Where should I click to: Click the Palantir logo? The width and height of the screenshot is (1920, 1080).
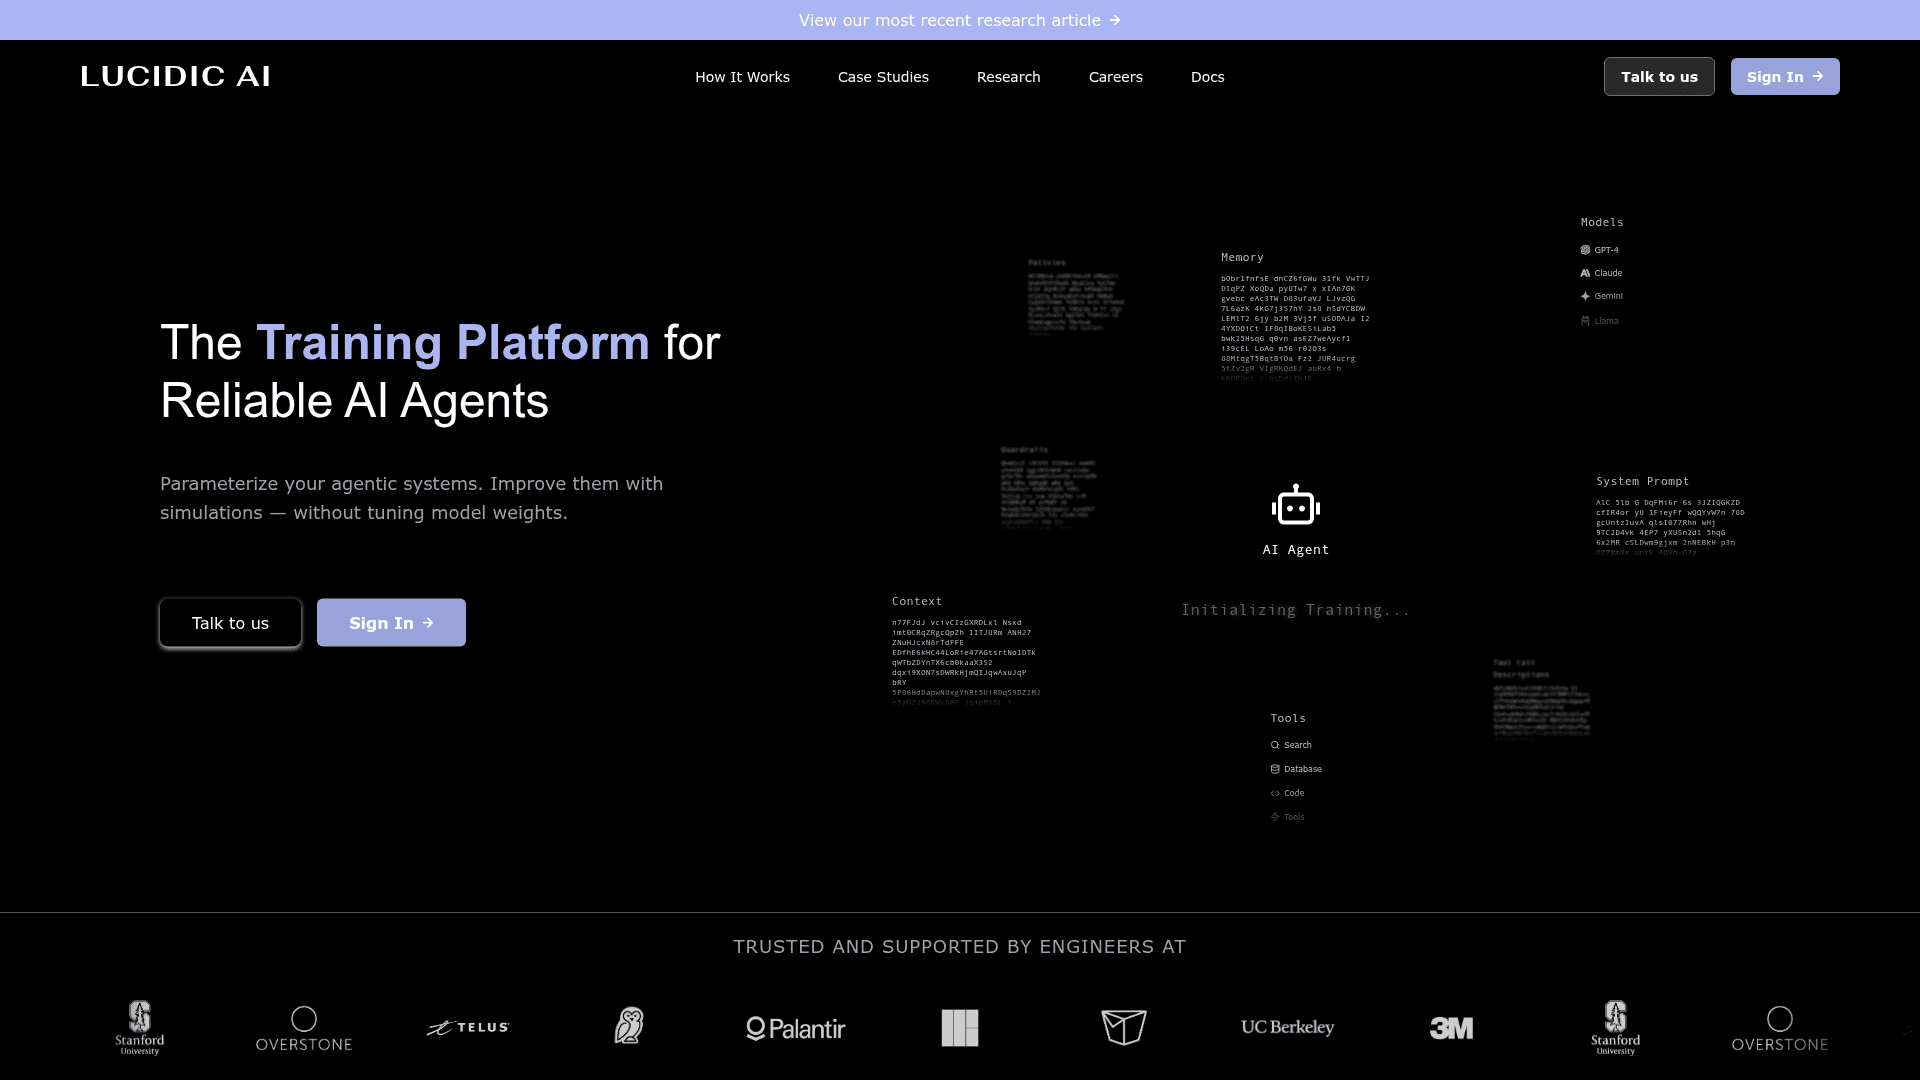pyautogui.click(x=796, y=1028)
